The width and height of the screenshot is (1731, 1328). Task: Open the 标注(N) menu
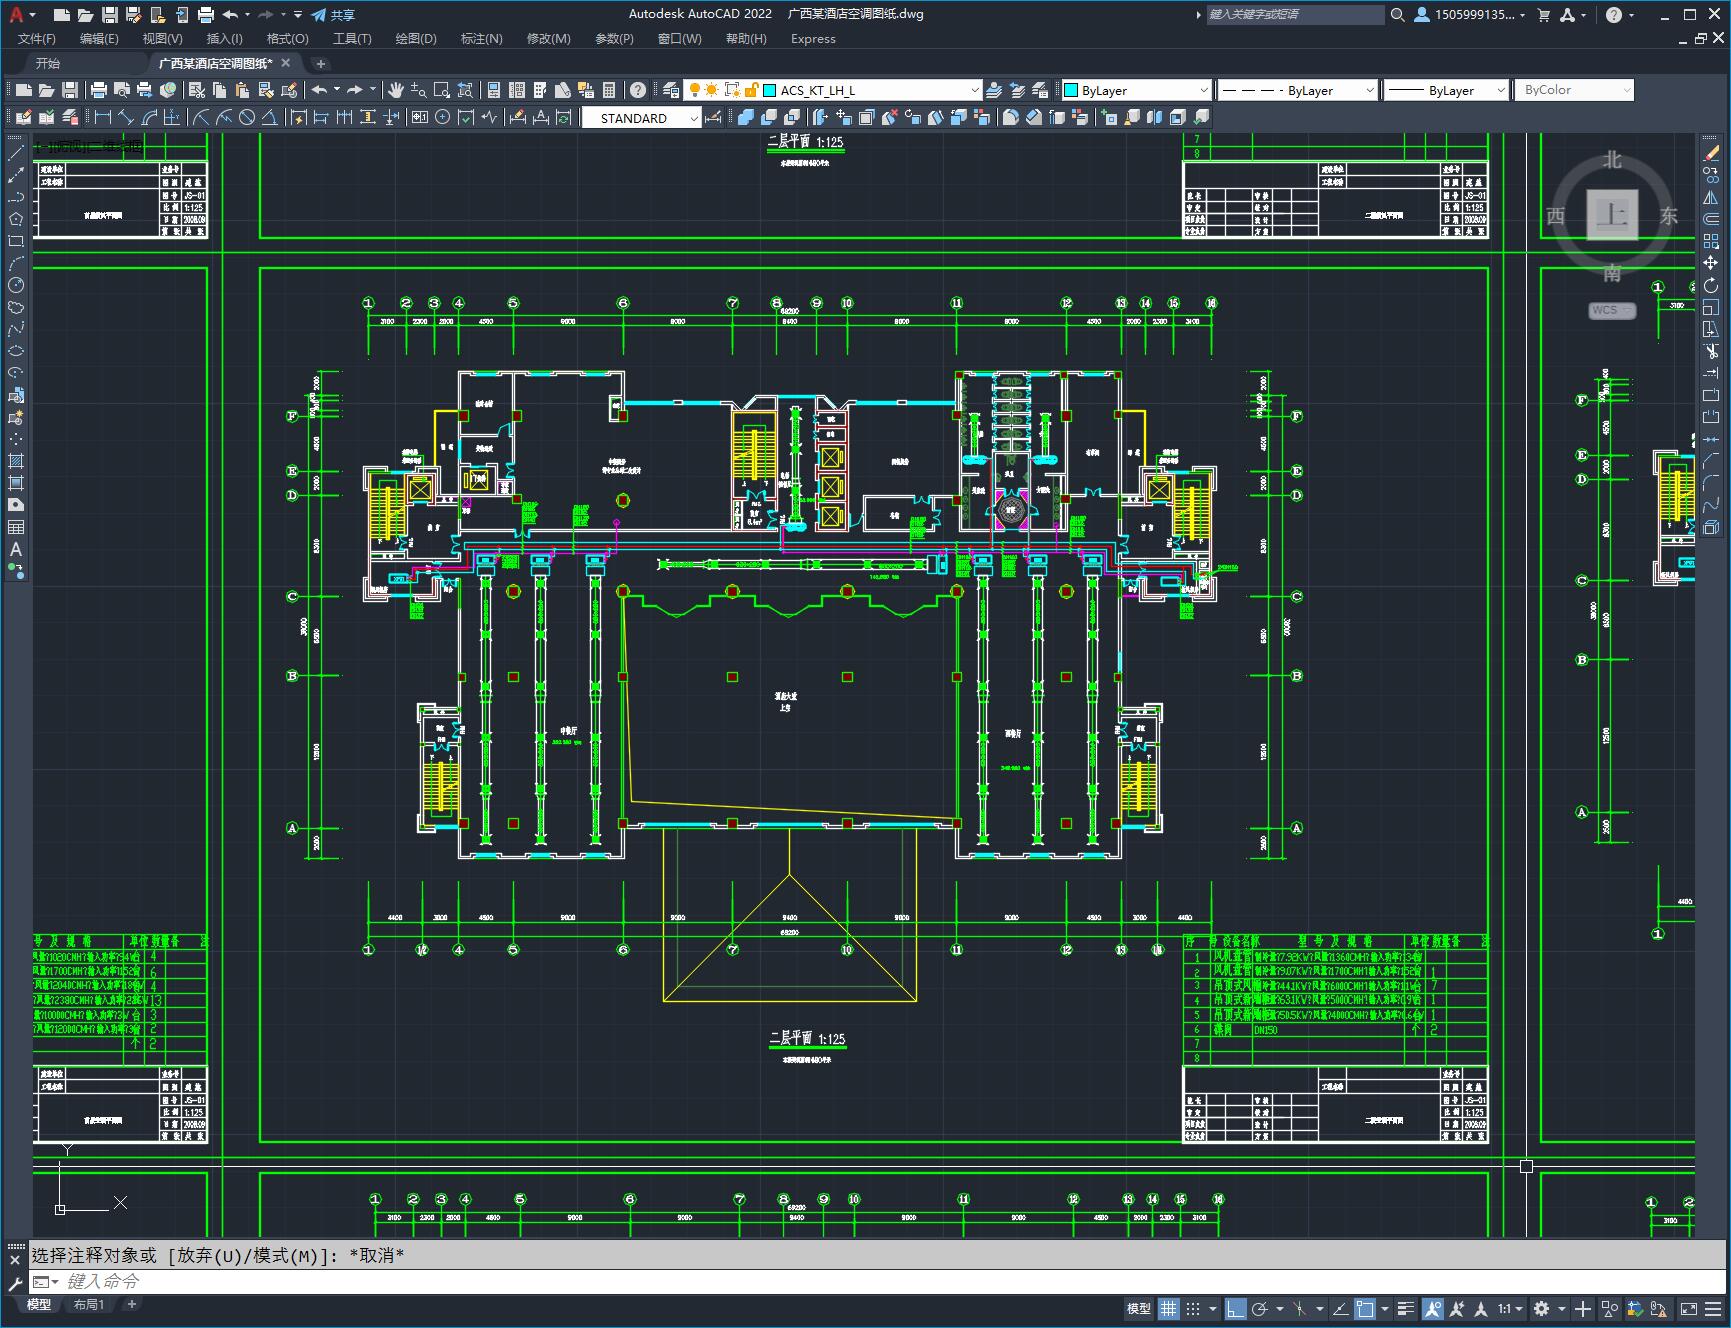[481, 39]
